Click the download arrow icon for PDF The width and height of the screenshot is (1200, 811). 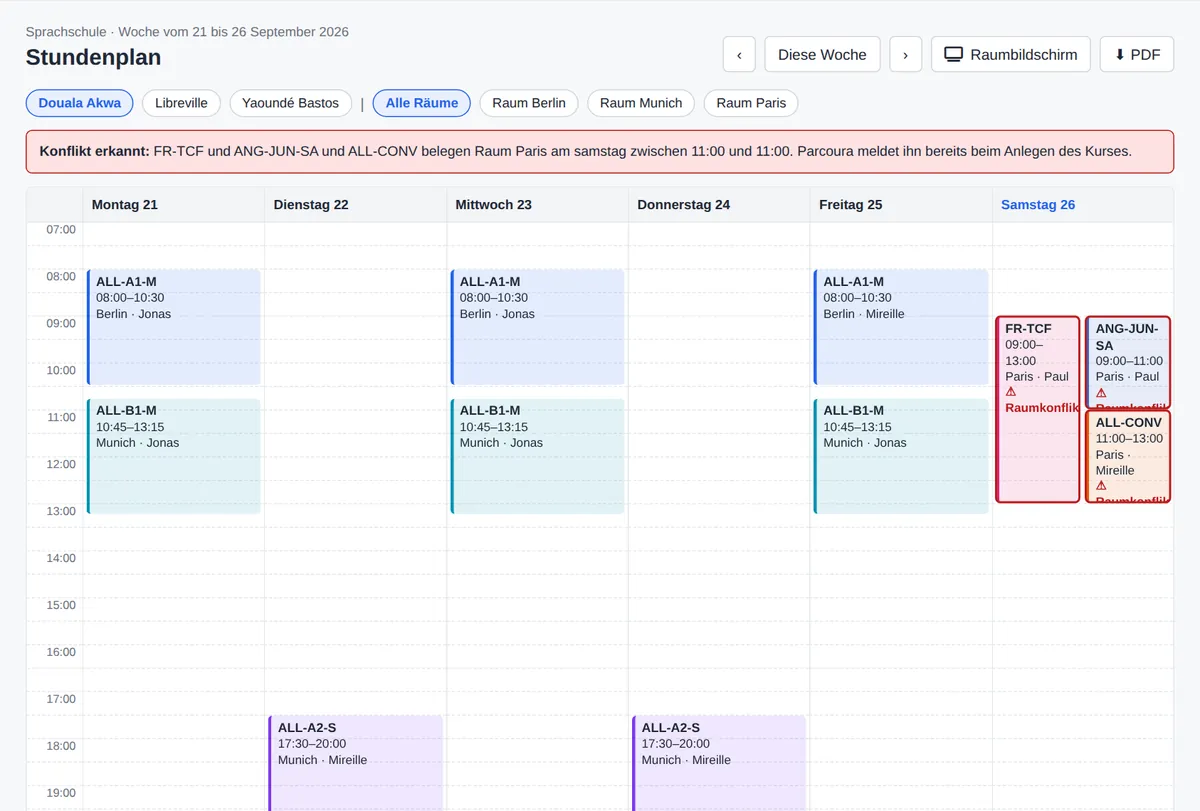(1120, 54)
